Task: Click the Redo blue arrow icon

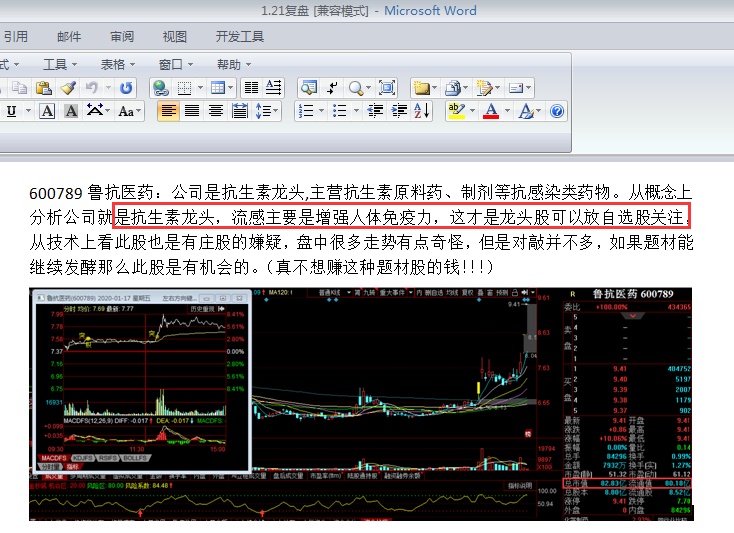Action: pos(125,88)
